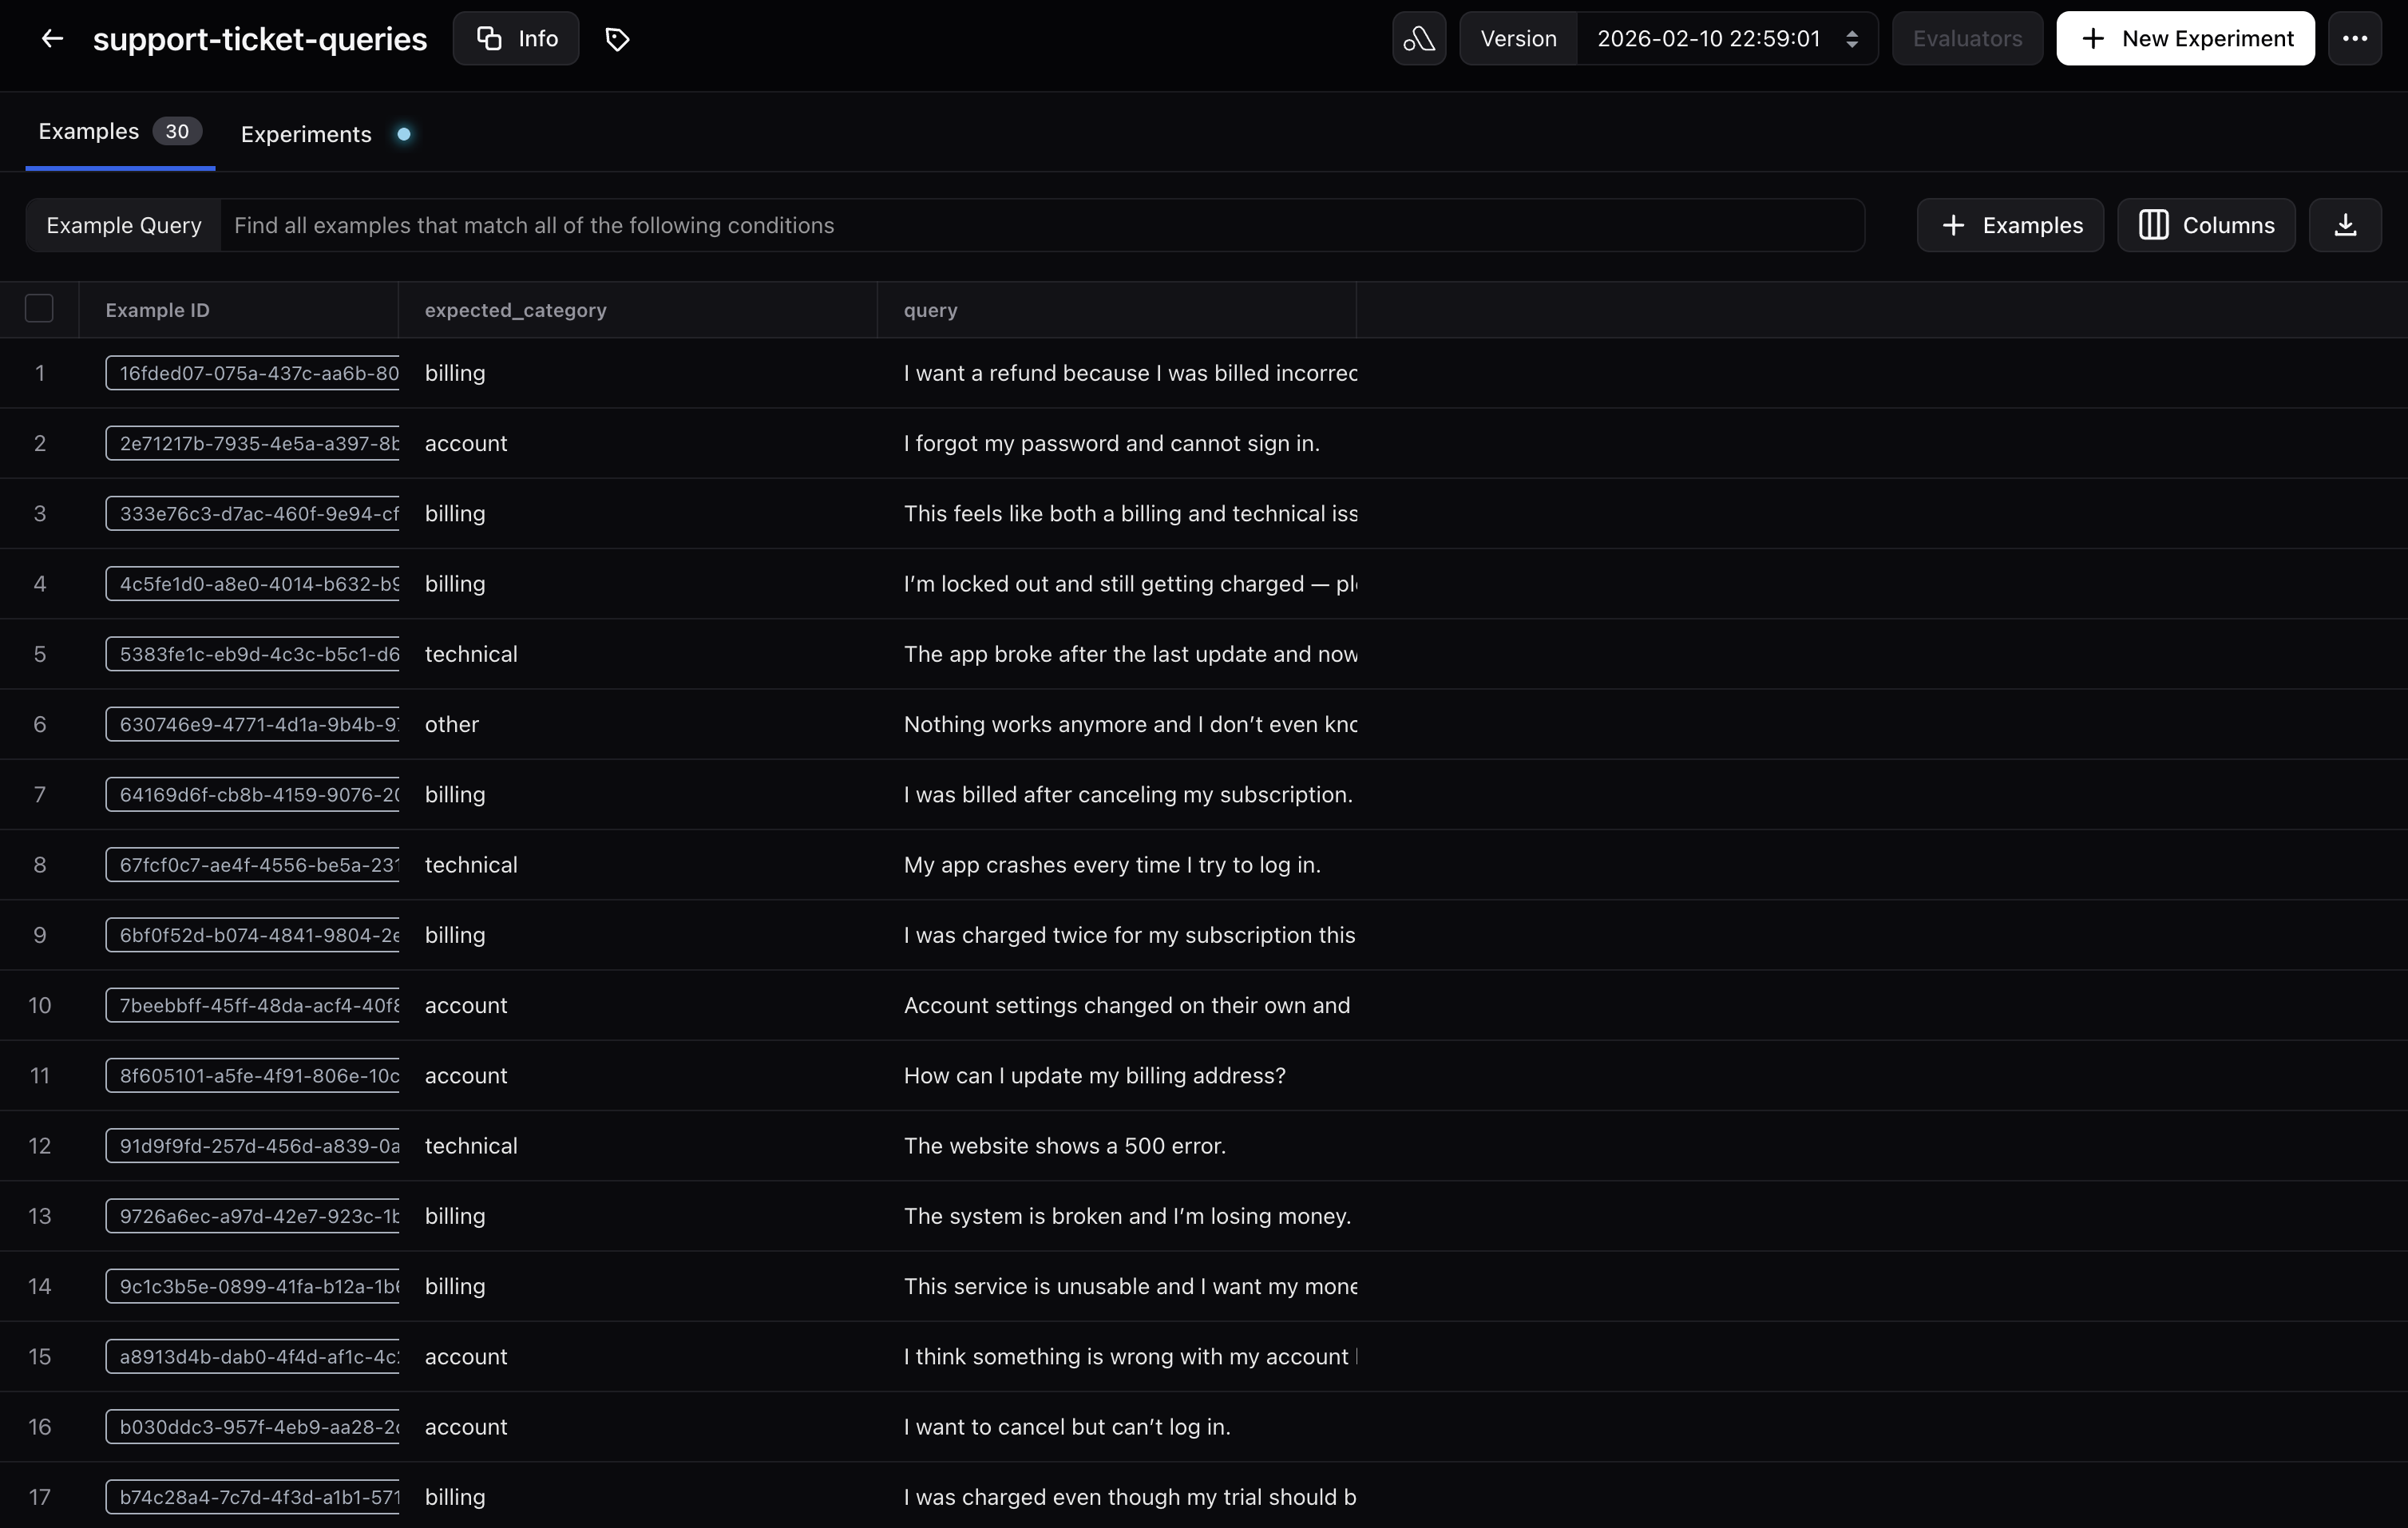Viewport: 2408px width, 1528px height.
Task: Click example ID 16fded07 in row 1
Action: click(253, 373)
